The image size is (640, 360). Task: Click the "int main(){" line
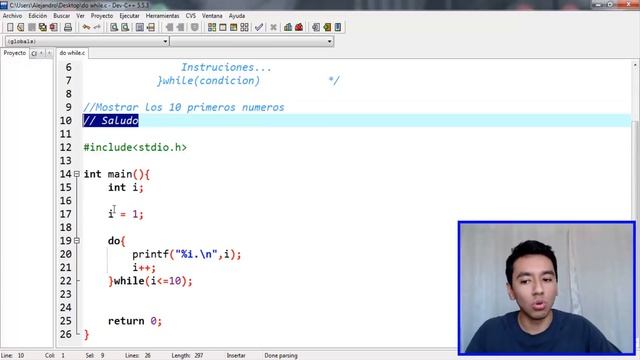[117, 174]
